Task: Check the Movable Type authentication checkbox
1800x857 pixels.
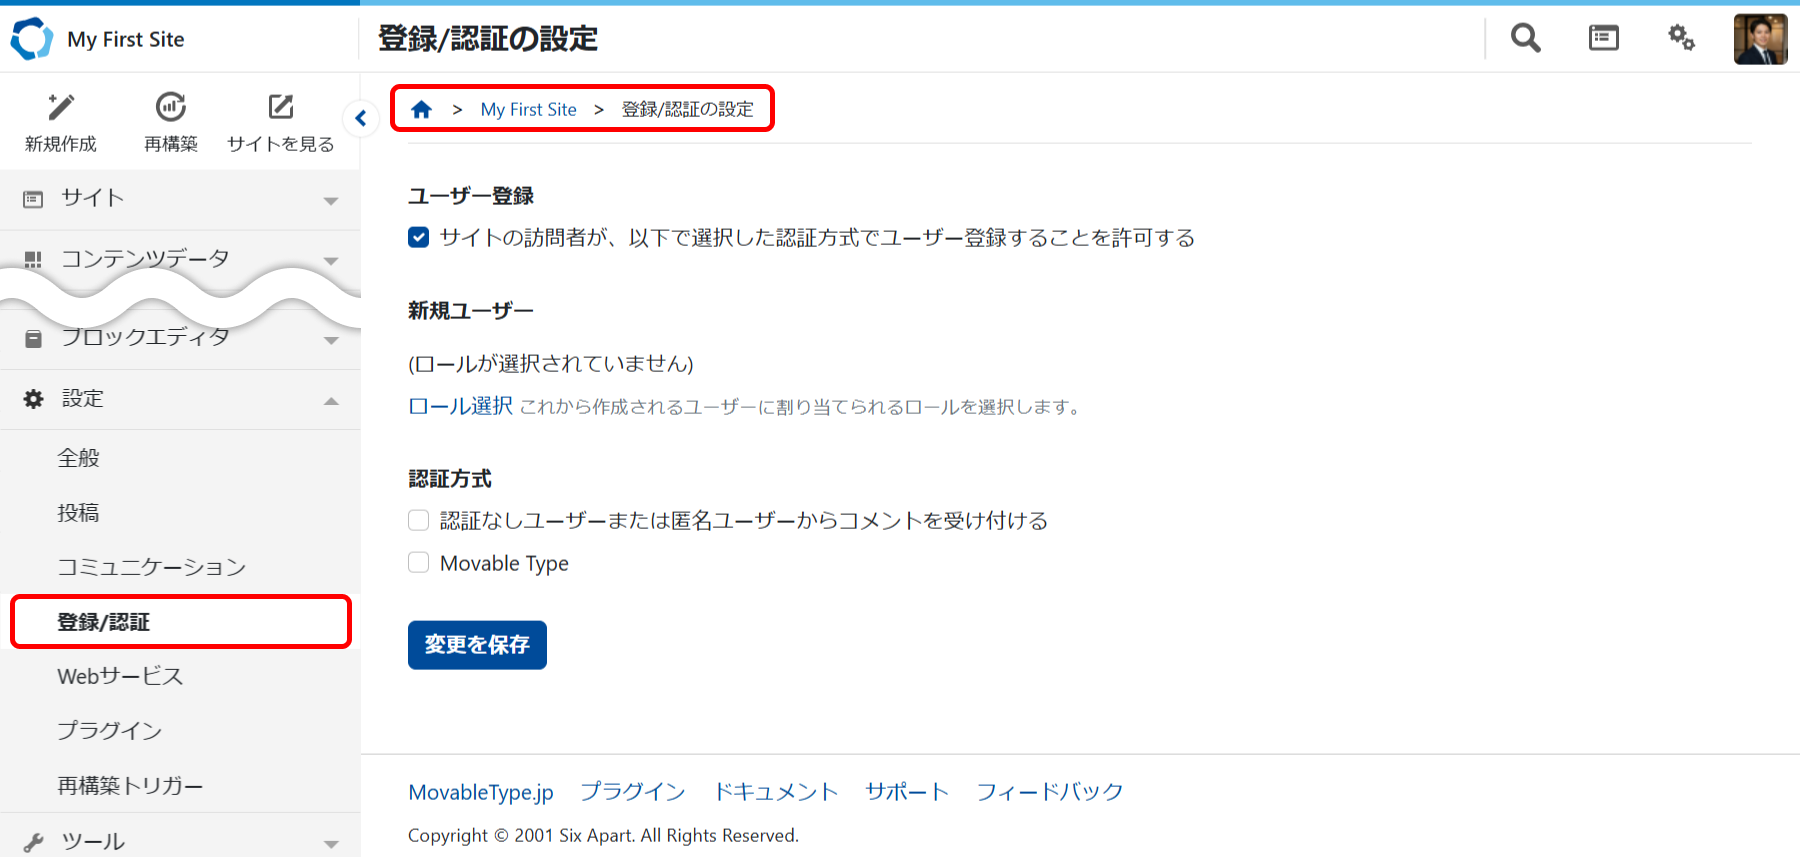Action: click(x=419, y=563)
